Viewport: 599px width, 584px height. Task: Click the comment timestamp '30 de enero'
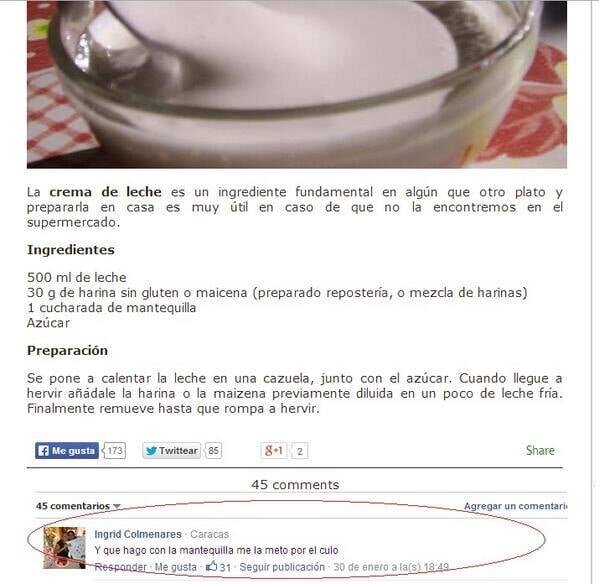pos(391,567)
